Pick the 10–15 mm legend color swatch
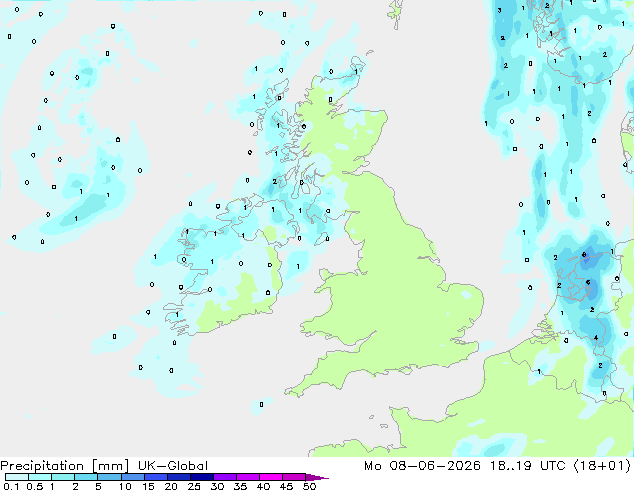Screen dimensions: 634x490 coord(133,477)
